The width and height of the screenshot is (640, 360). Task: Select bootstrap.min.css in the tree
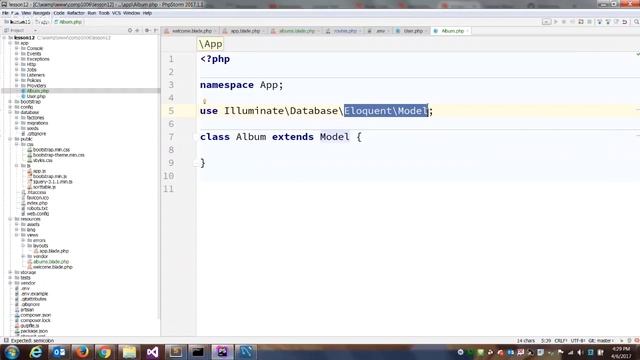click(x=51, y=150)
